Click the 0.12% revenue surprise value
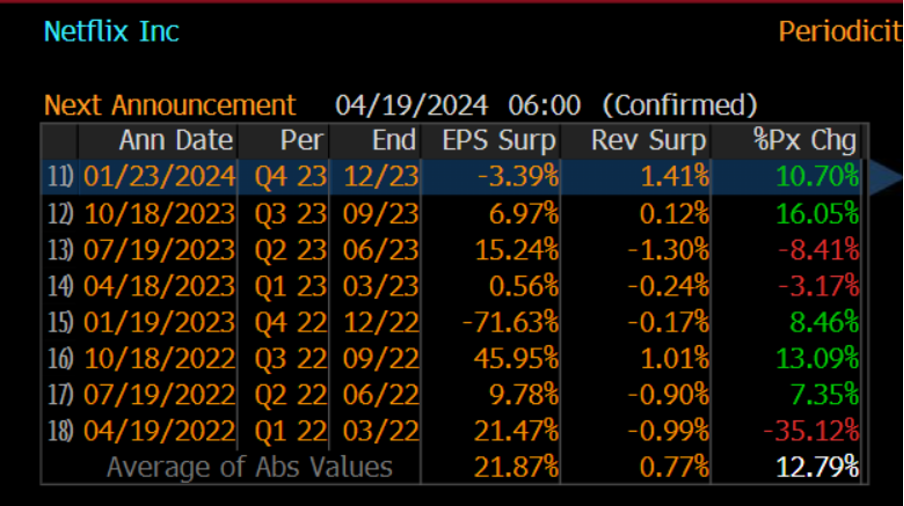 coord(674,214)
